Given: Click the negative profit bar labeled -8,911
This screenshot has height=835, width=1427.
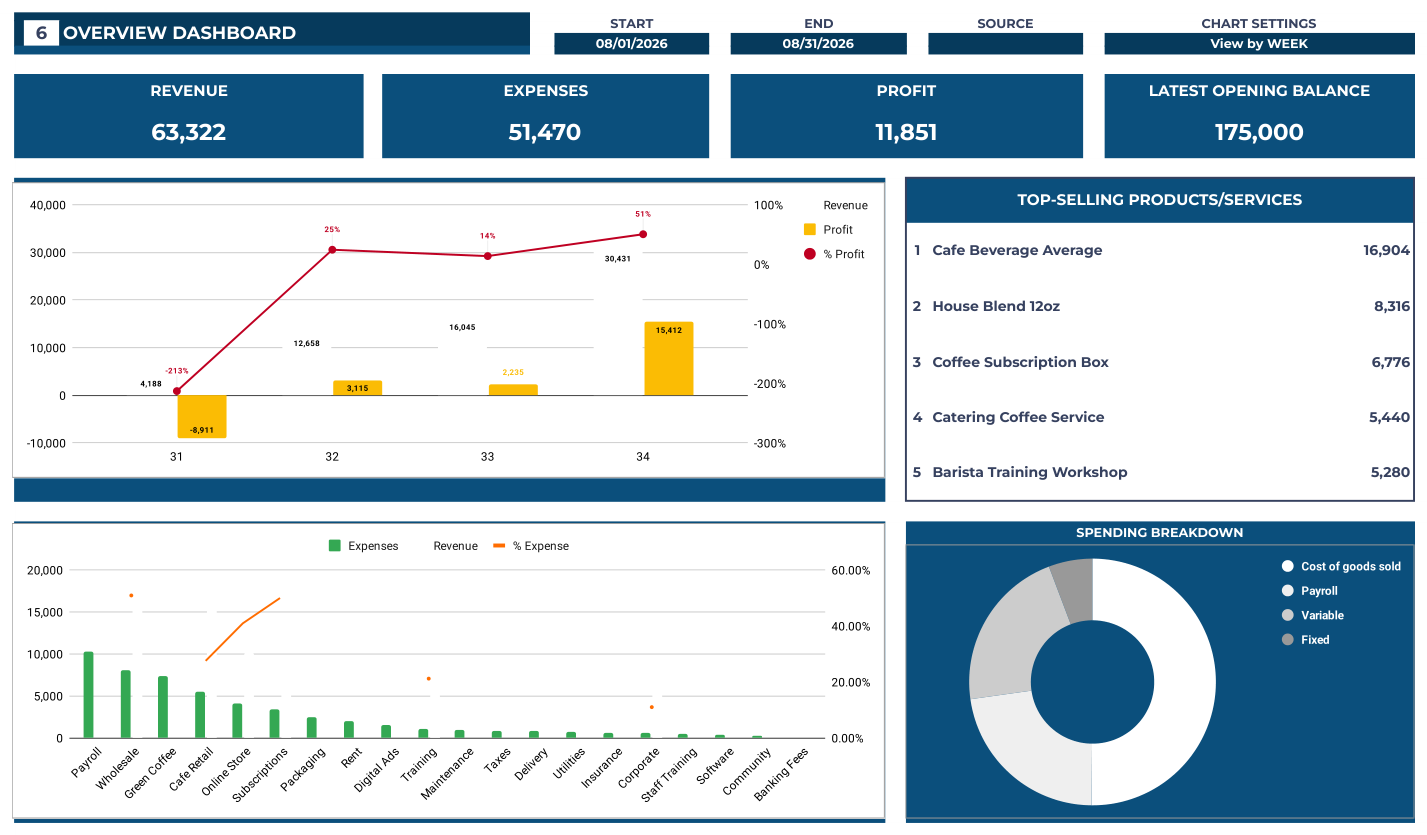Looking at the screenshot, I should tap(202, 417).
